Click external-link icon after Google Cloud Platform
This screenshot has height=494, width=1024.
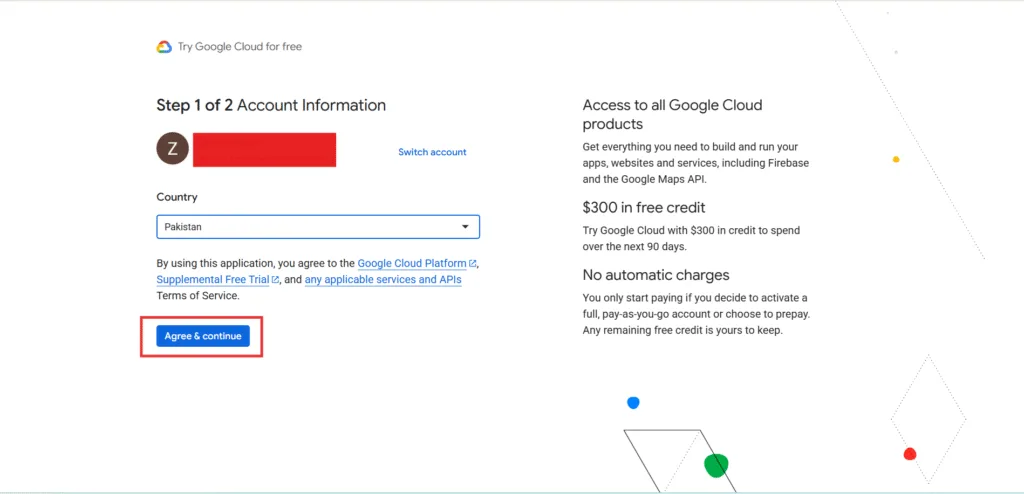tap(473, 263)
